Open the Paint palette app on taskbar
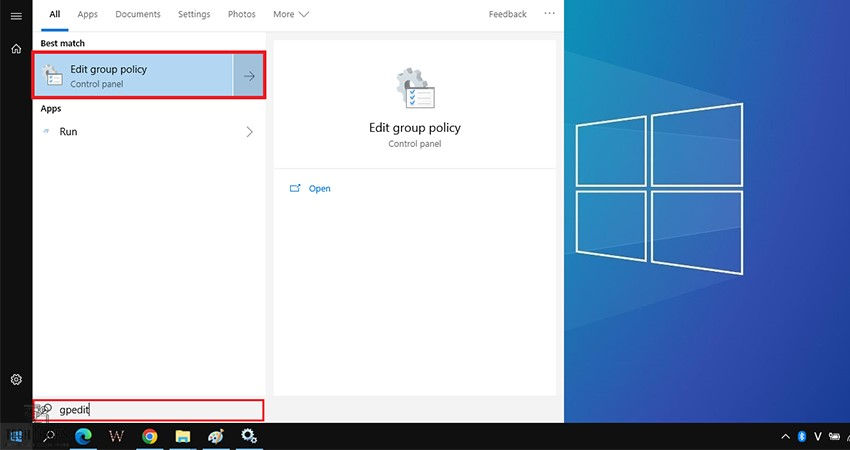 [x=216, y=436]
